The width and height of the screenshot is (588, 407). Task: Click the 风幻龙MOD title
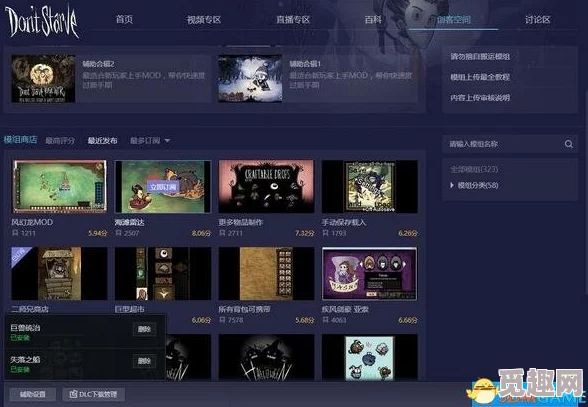[32, 222]
